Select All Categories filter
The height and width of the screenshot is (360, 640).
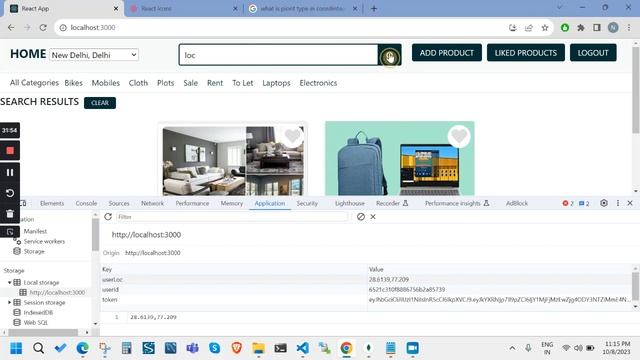34,83
